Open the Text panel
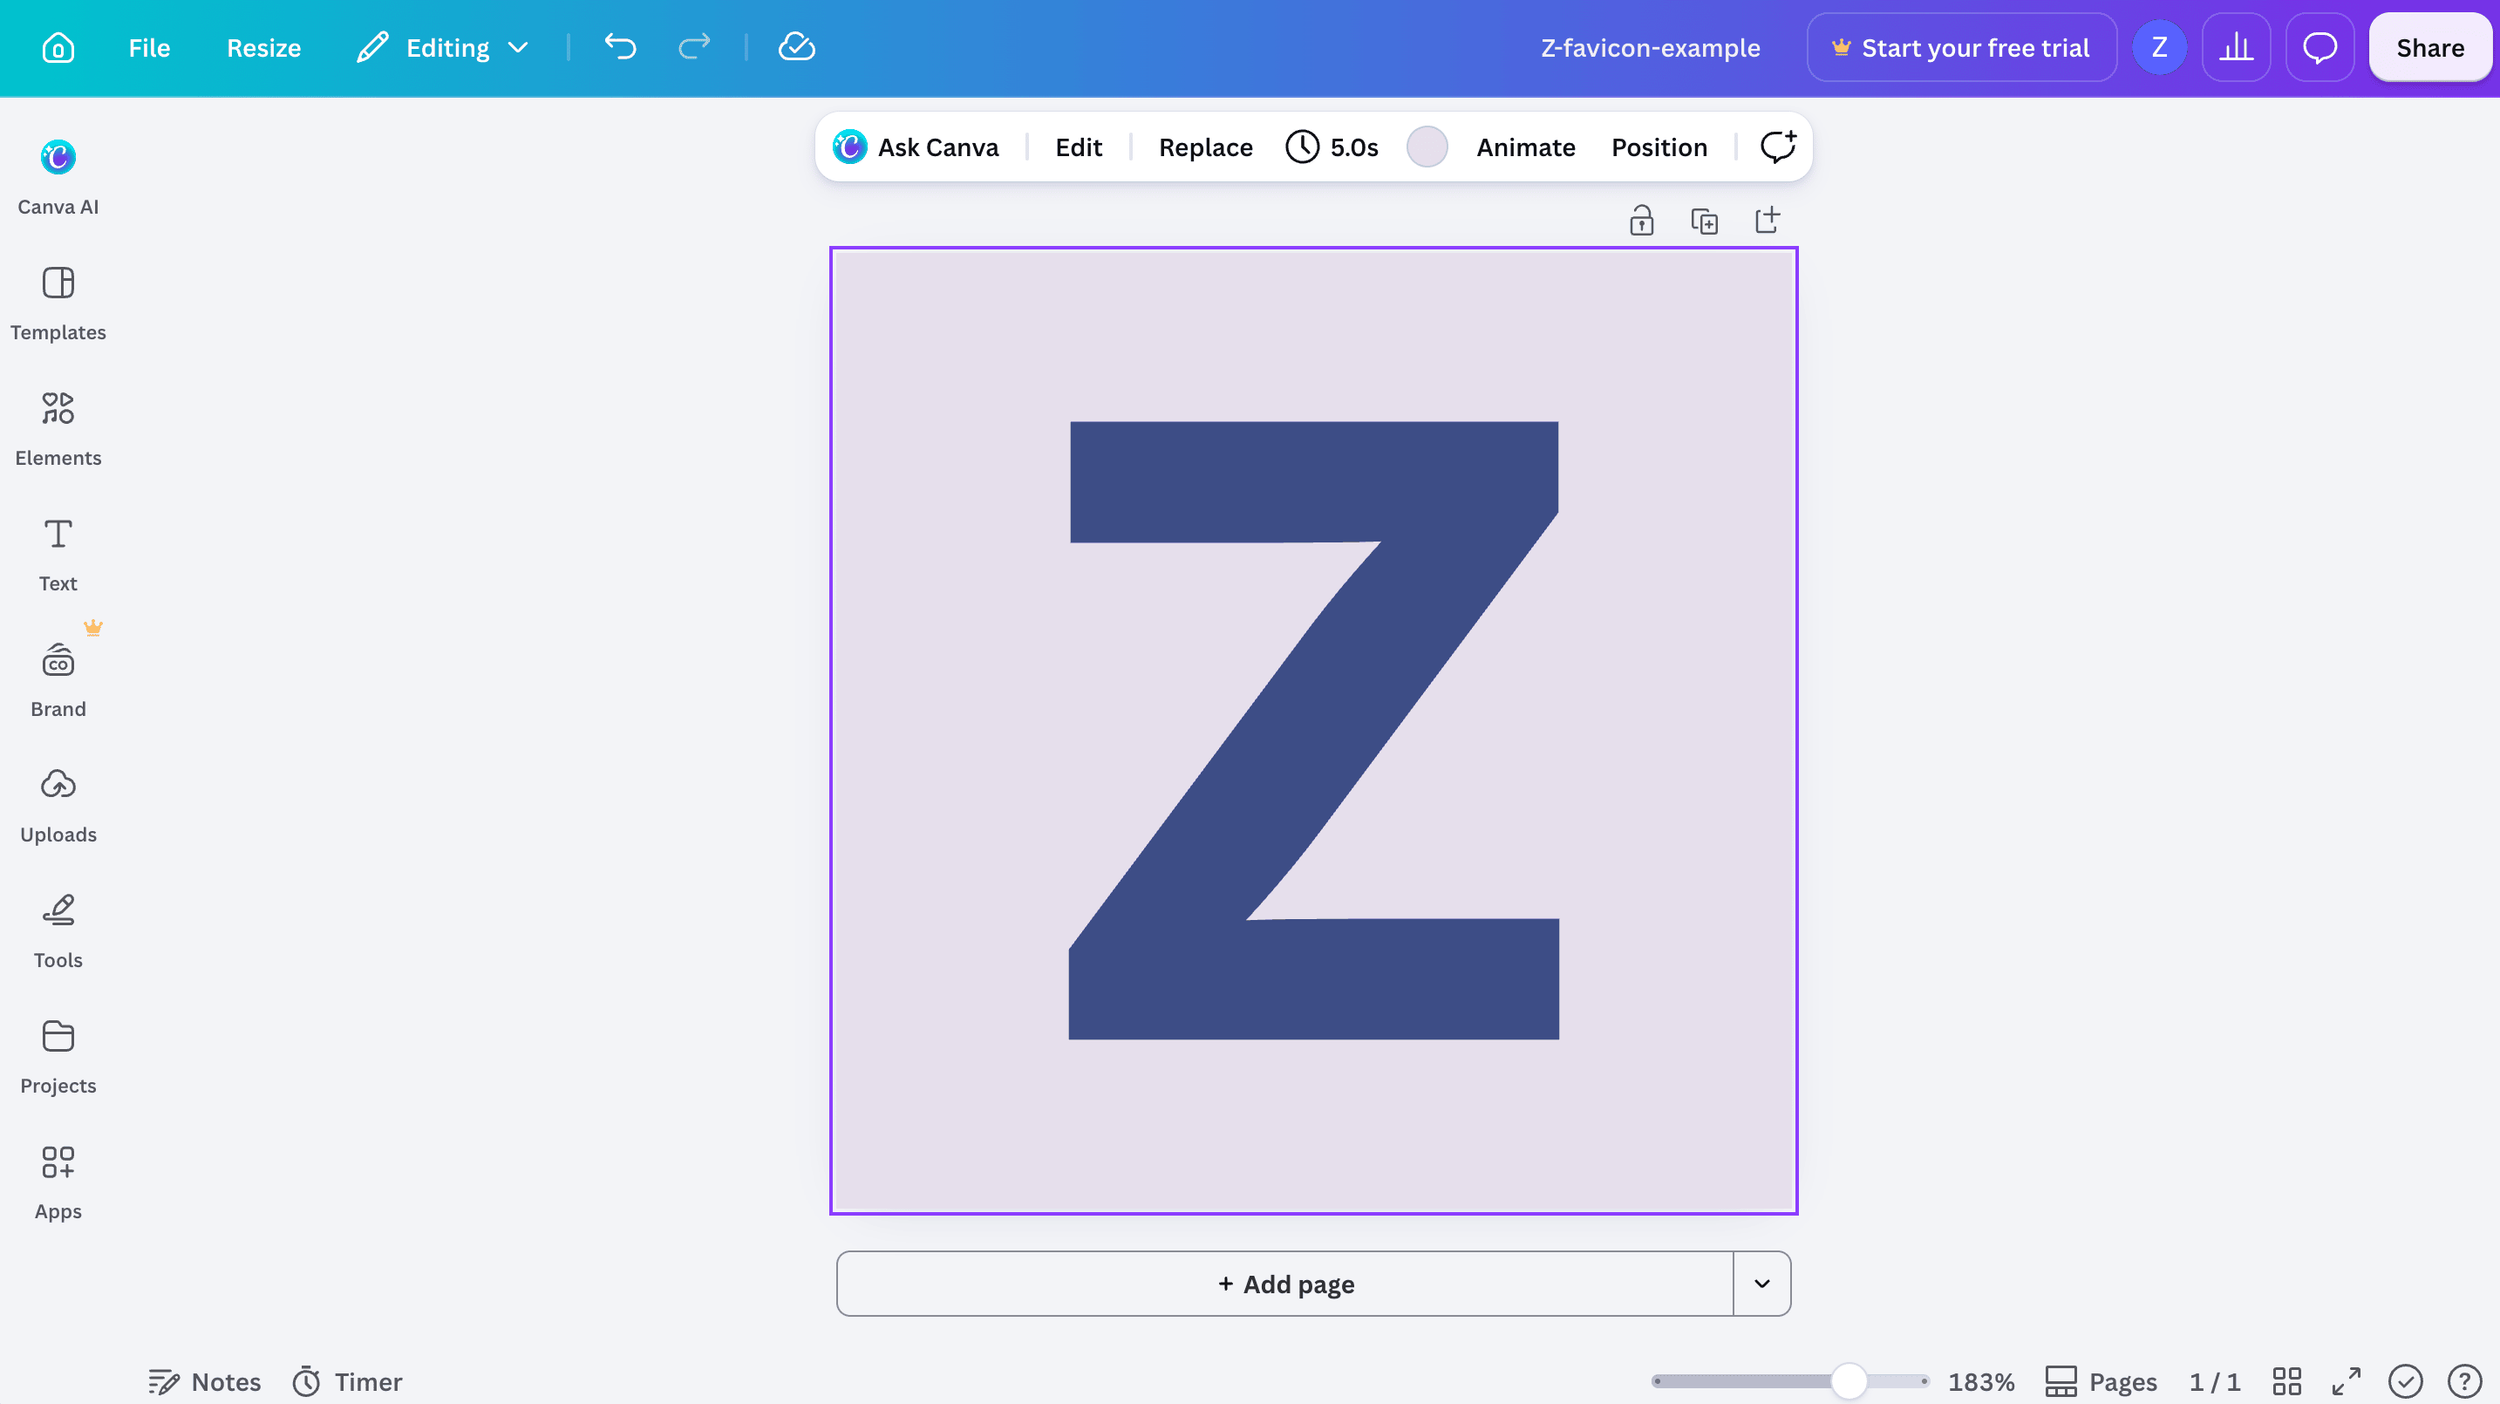2500x1404 pixels. click(58, 554)
